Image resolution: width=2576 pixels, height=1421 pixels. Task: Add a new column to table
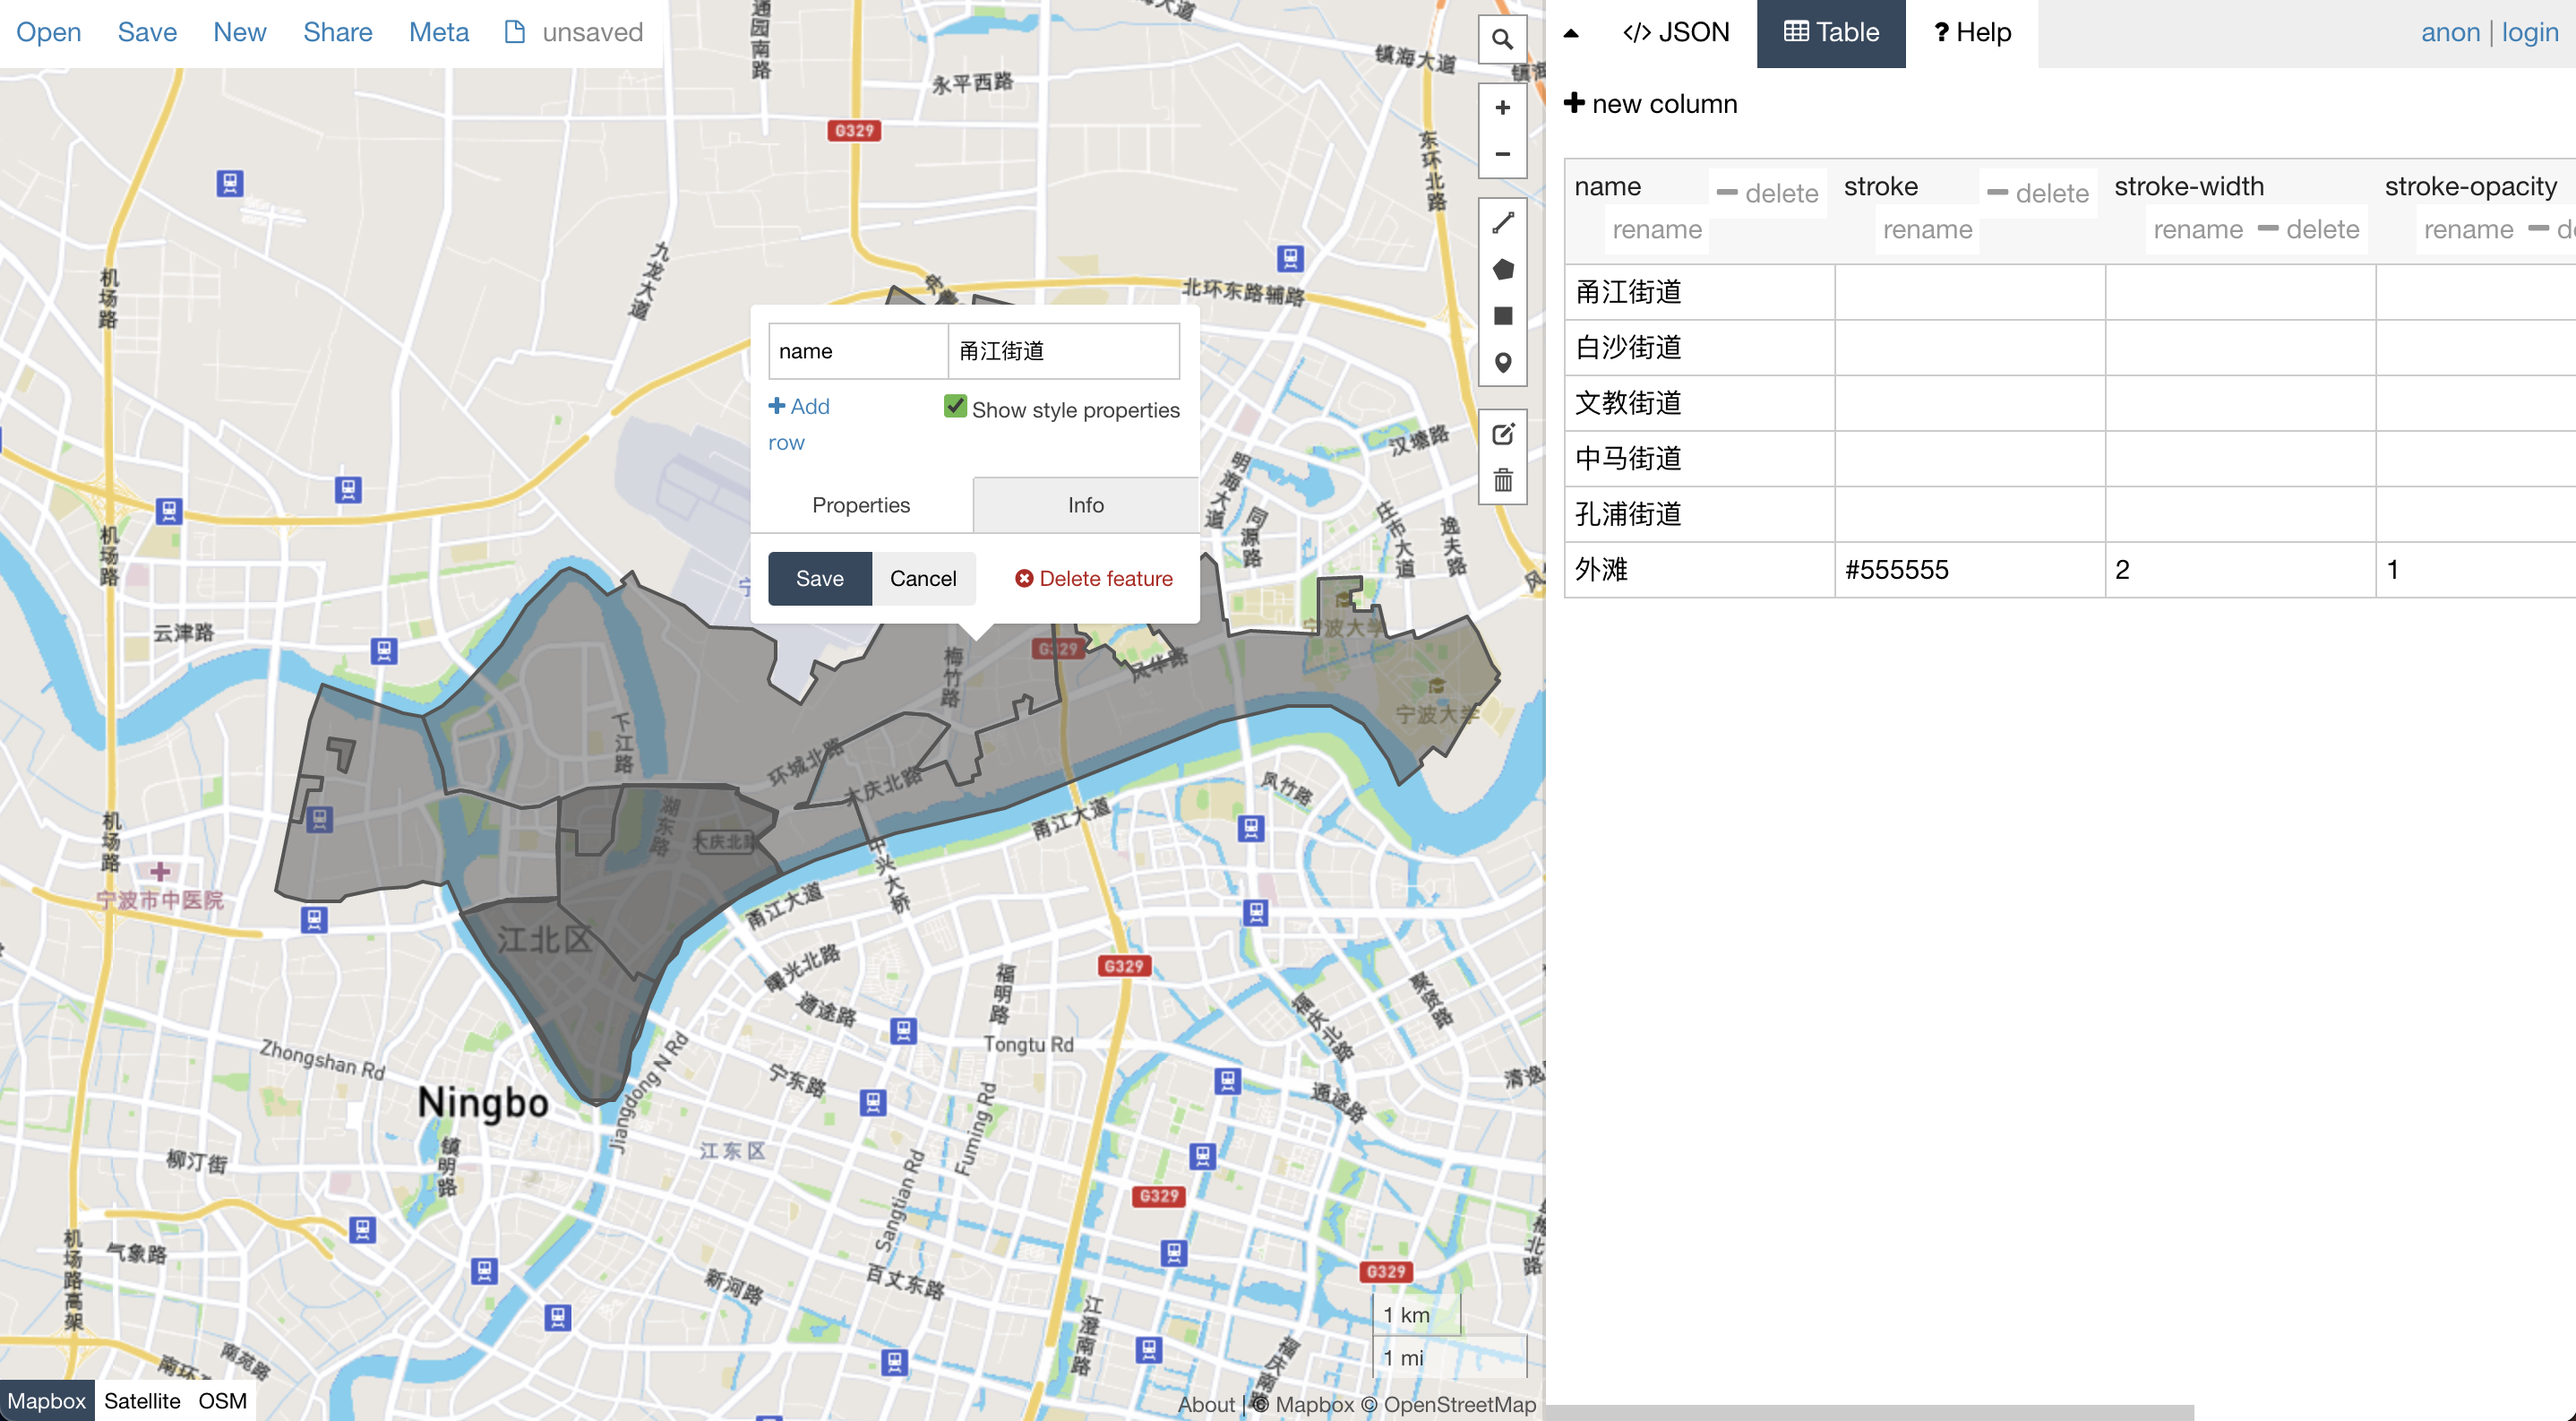[1651, 104]
